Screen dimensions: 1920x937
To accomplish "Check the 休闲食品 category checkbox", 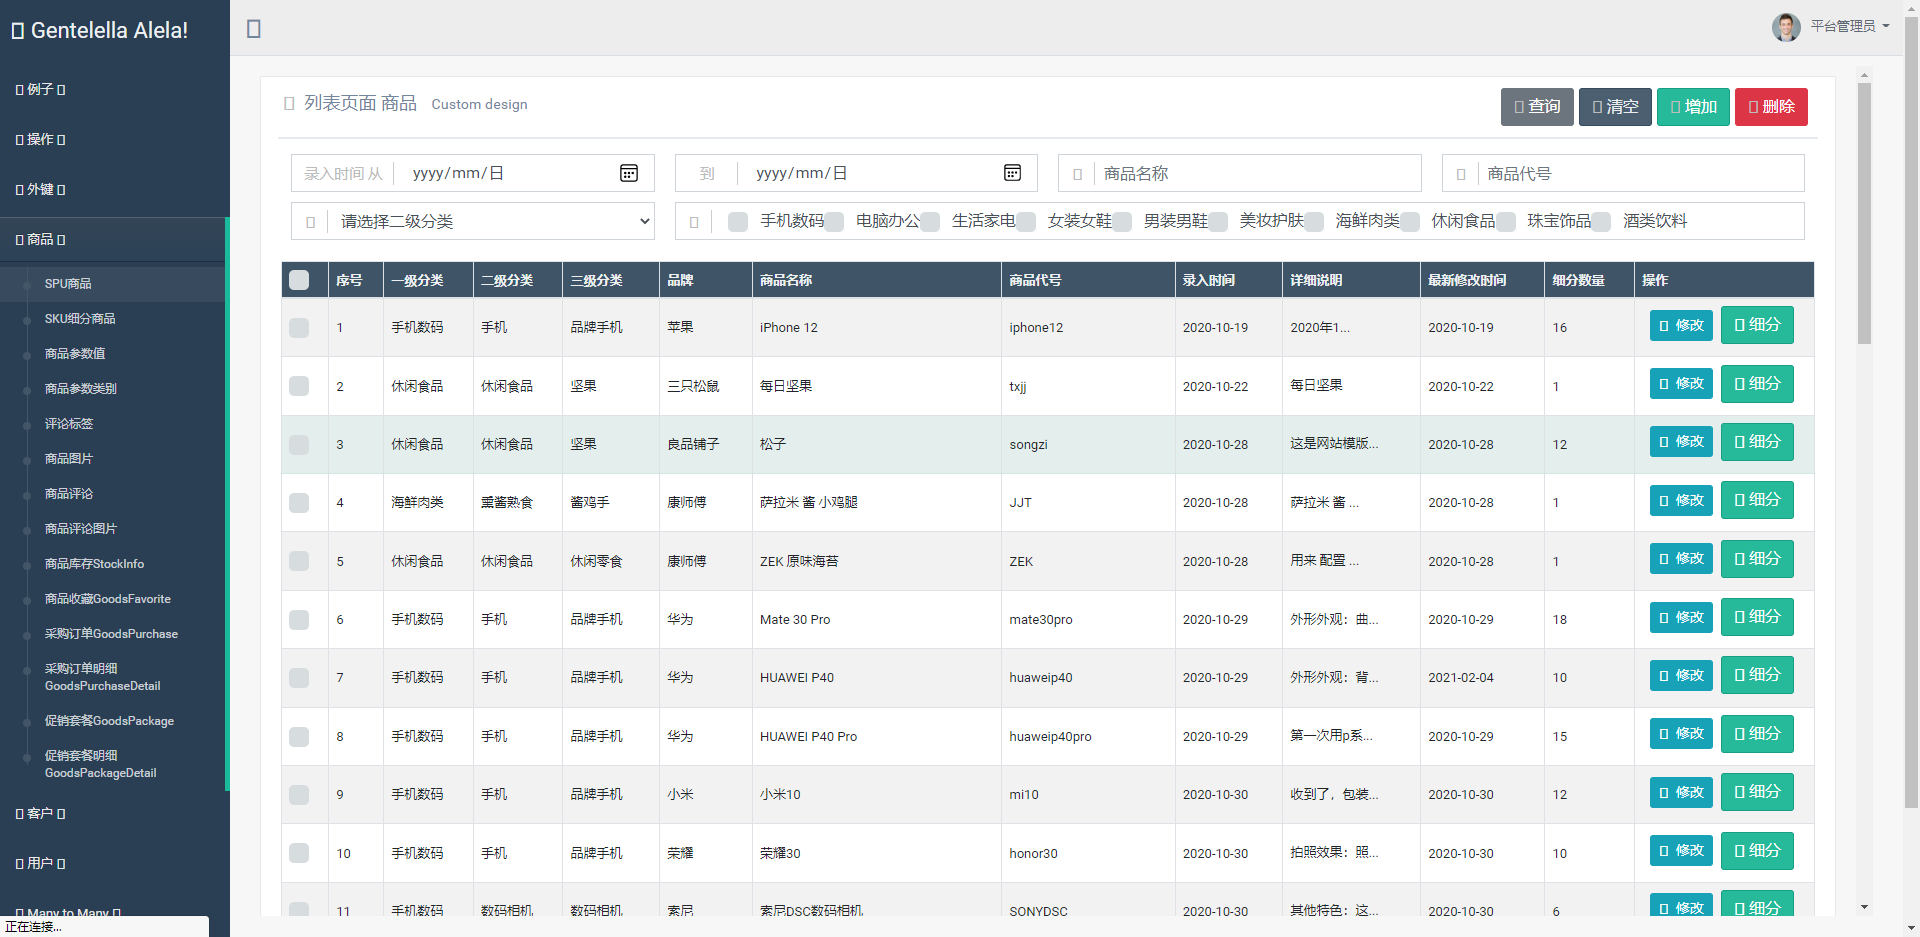I will click(1410, 222).
